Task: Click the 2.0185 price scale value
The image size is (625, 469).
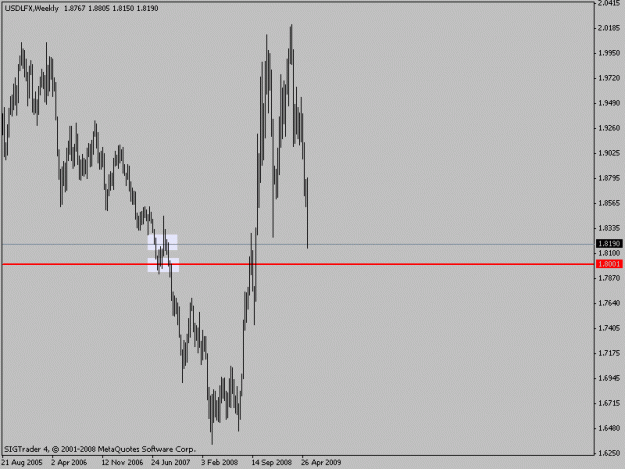Action: click(x=609, y=28)
